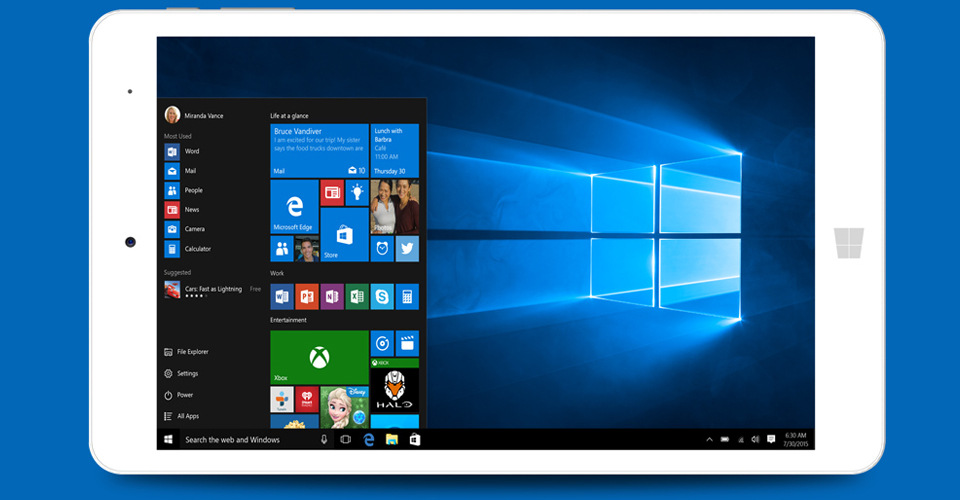Launch Camera from the Most Used list
The image size is (960, 500).
pos(185,229)
